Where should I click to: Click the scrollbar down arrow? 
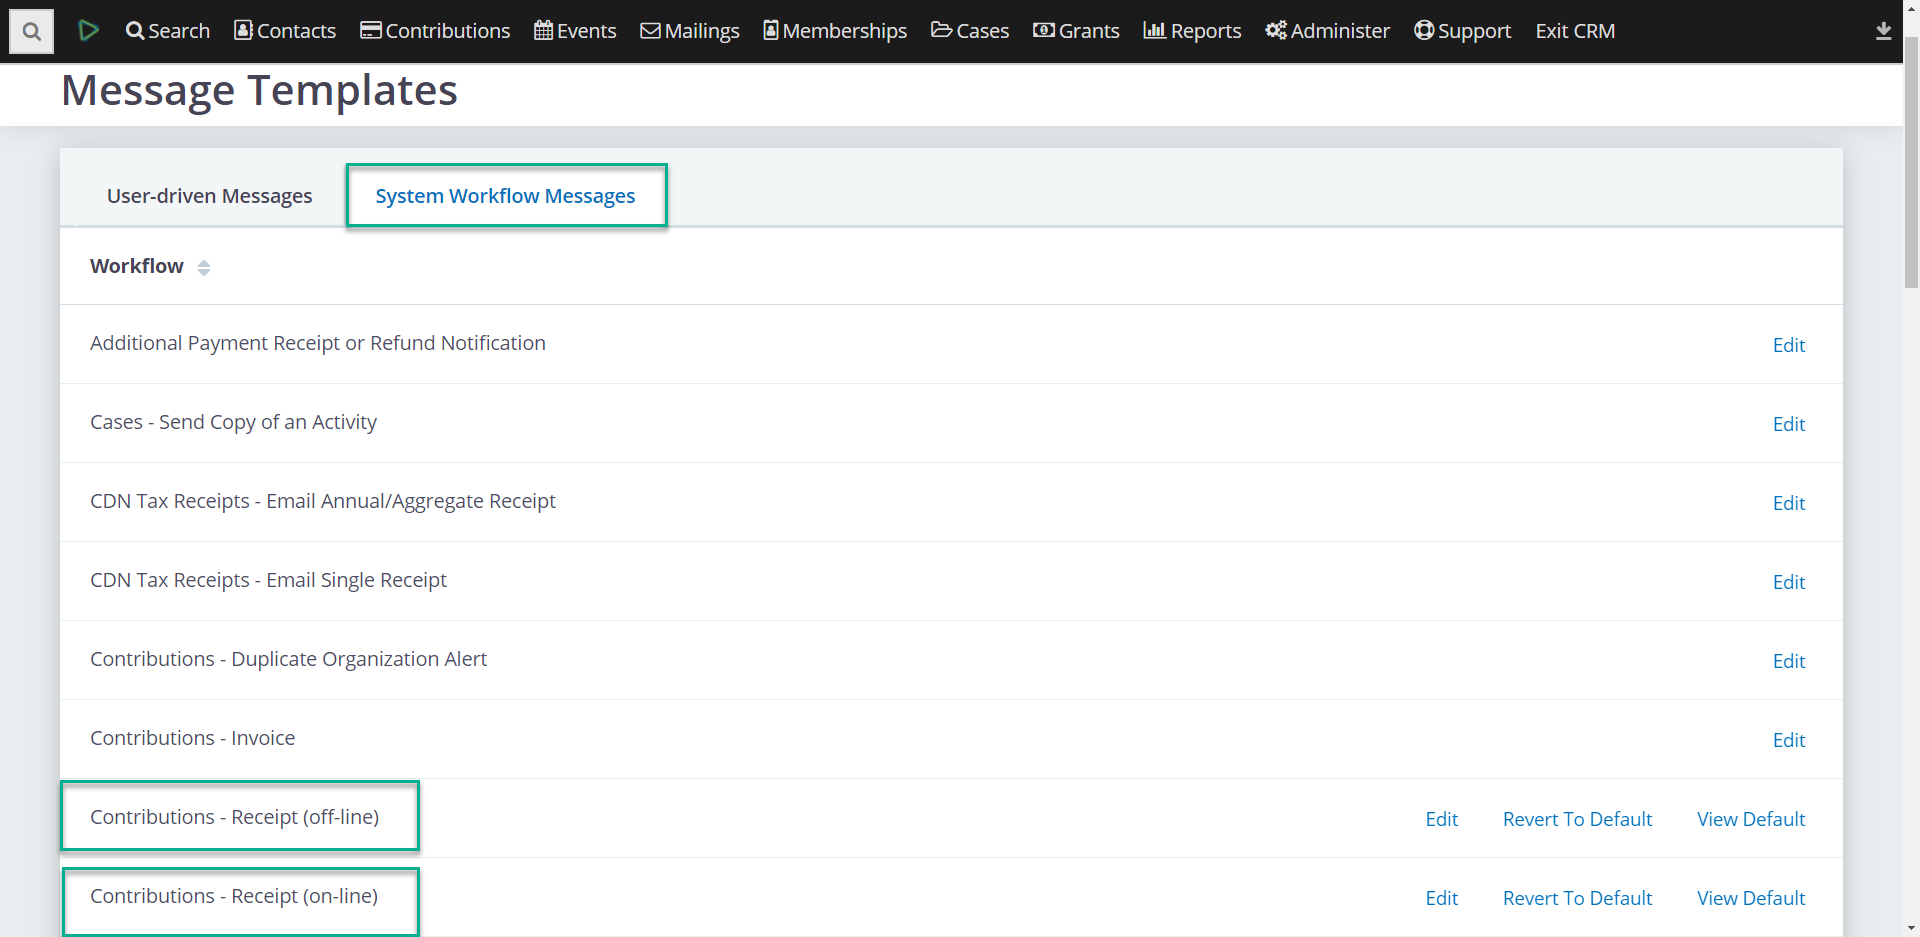coord(1911,928)
